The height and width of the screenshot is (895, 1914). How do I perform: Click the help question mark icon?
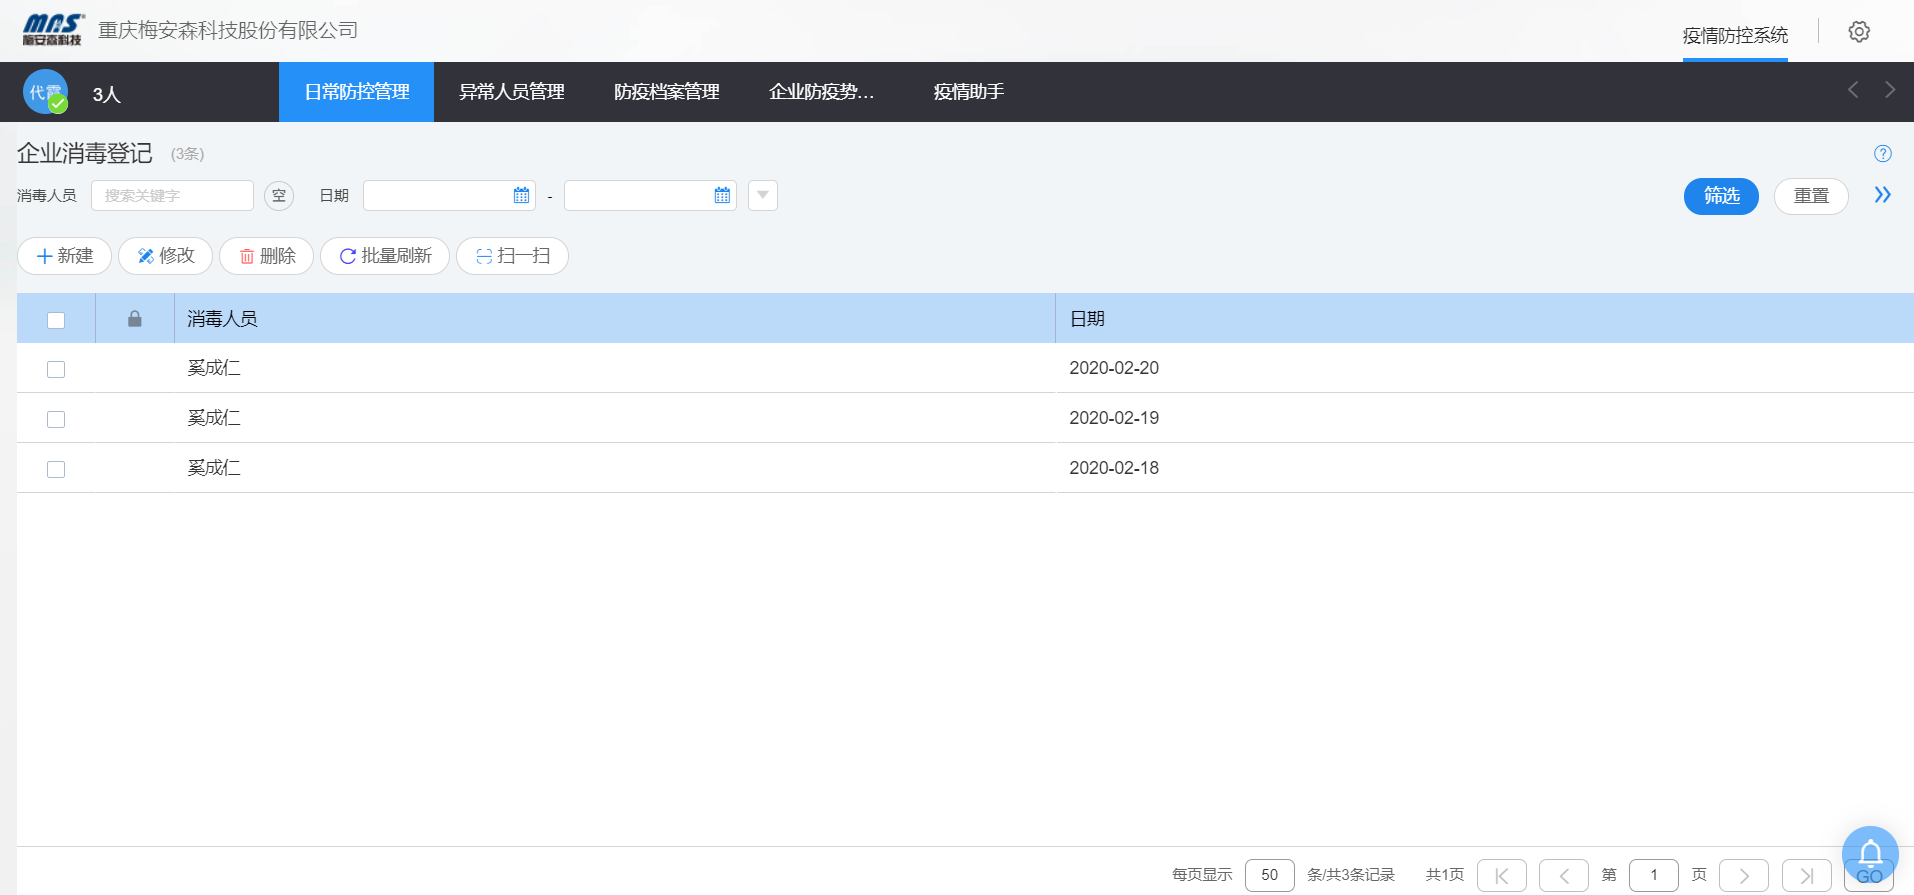pos(1882,154)
